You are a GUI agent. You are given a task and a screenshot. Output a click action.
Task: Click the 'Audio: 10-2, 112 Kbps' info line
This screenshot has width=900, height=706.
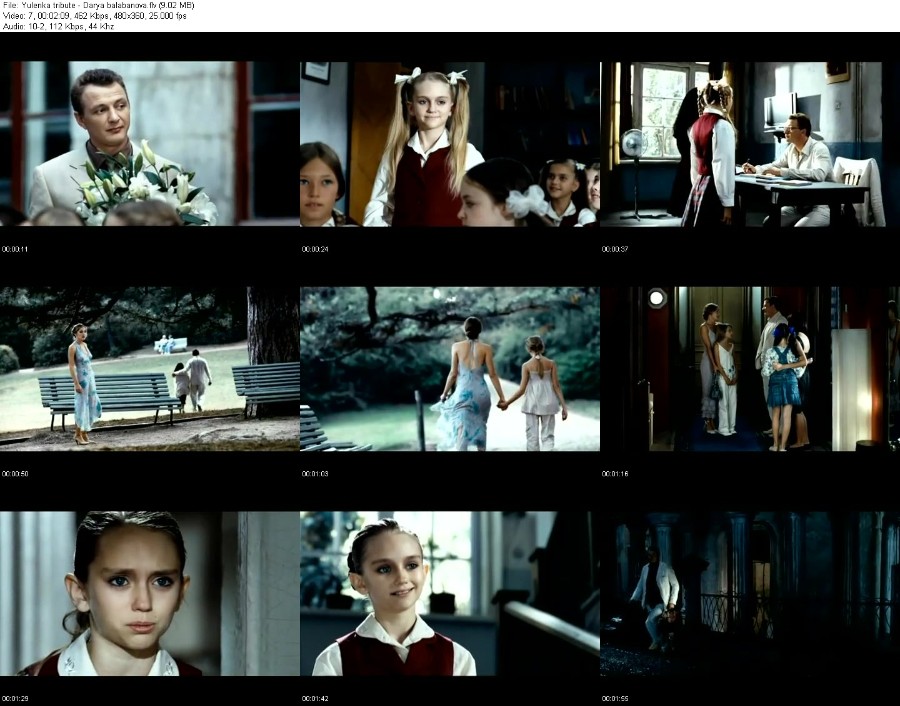(59, 26)
